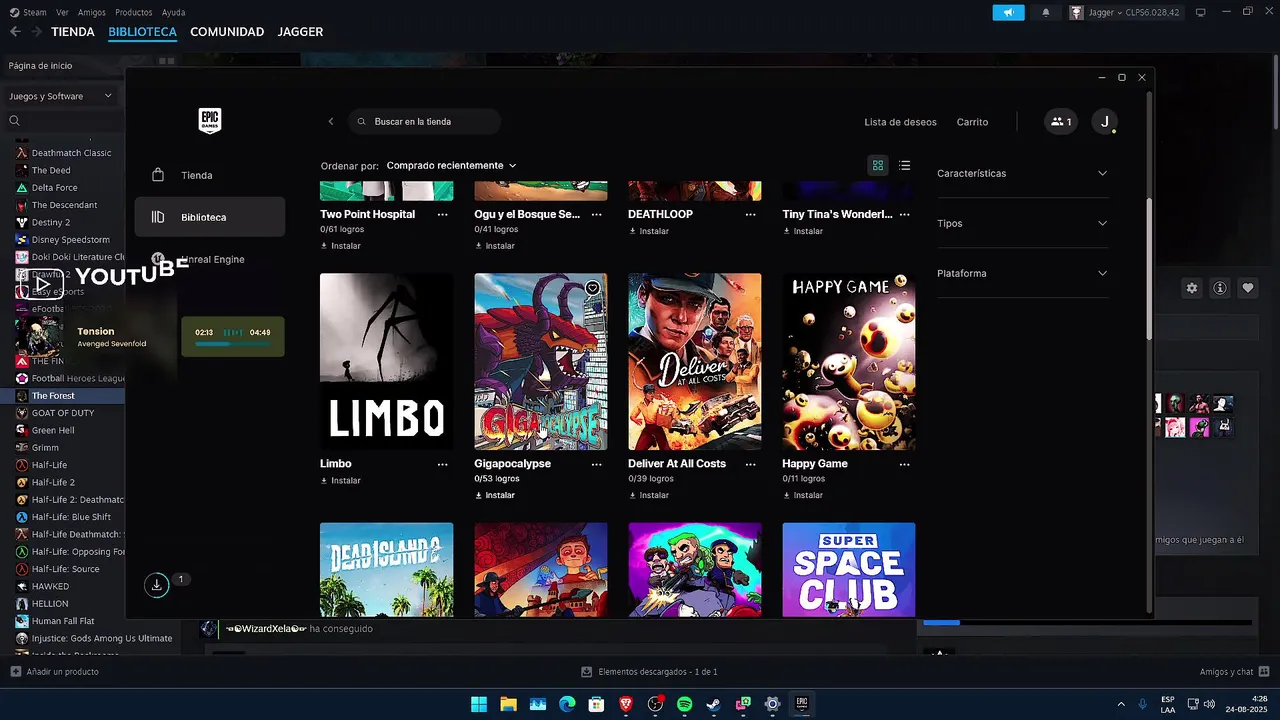The height and width of the screenshot is (720, 1280).
Task: Open the JAGGER profile tab
Action: click(300, 32)
